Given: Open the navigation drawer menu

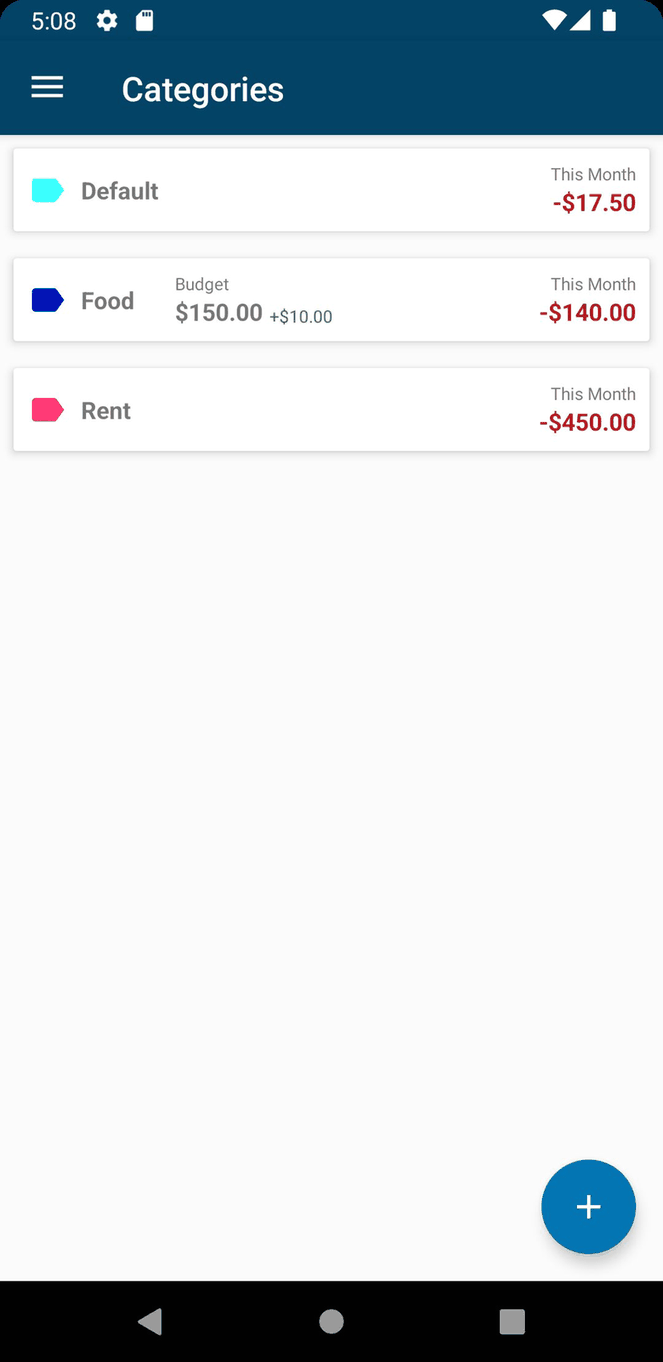Looking at the screenshot, I should pyautogui.click(x=46, y=87).
